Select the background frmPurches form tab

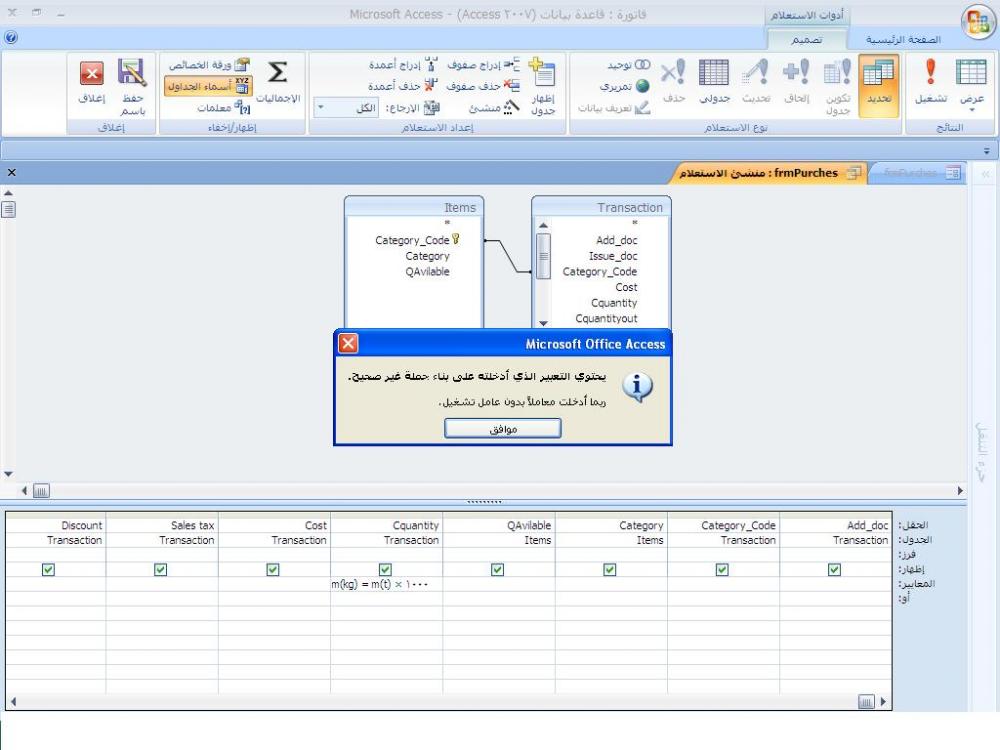click(917, 173)
